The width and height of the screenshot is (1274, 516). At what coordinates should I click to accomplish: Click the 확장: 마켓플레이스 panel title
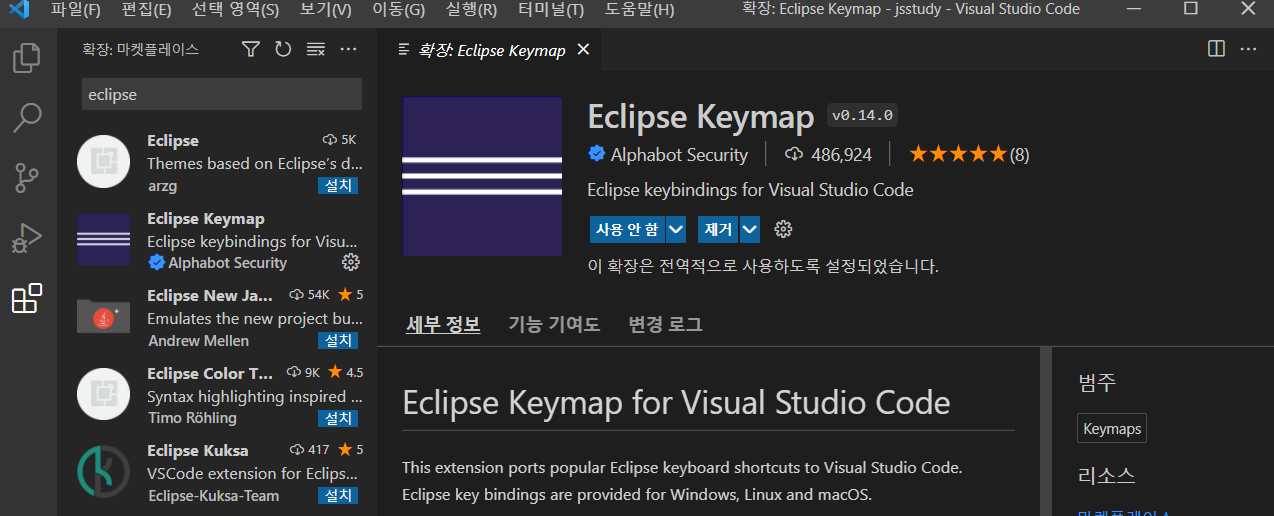click(140, 49)
